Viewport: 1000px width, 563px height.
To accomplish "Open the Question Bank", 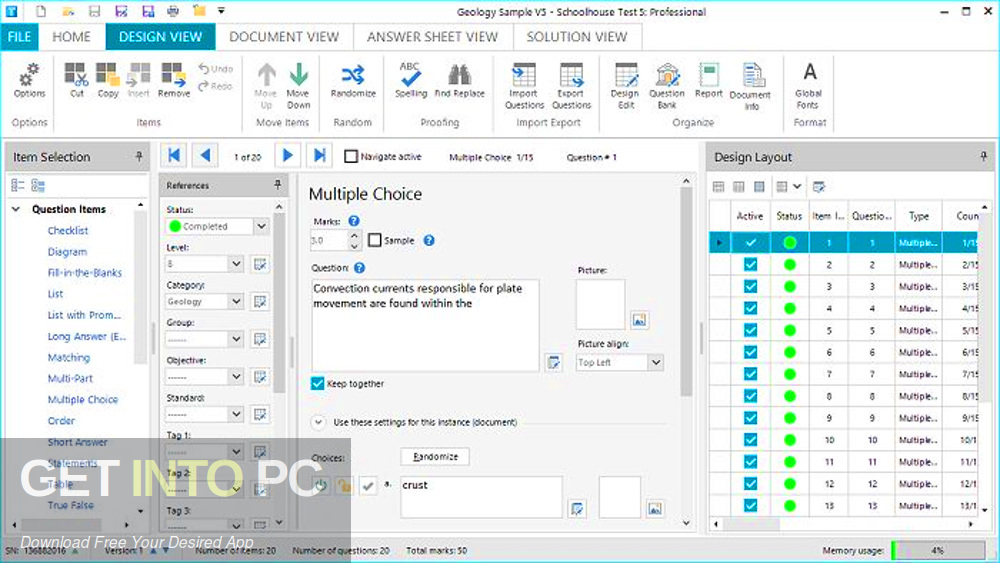I will point(666,86).
